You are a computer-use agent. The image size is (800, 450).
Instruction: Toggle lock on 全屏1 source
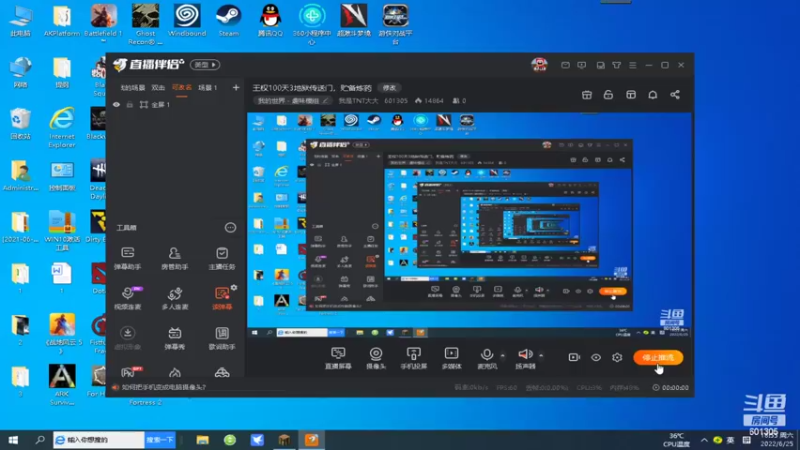pyautogui.click(x=130, y=105)
